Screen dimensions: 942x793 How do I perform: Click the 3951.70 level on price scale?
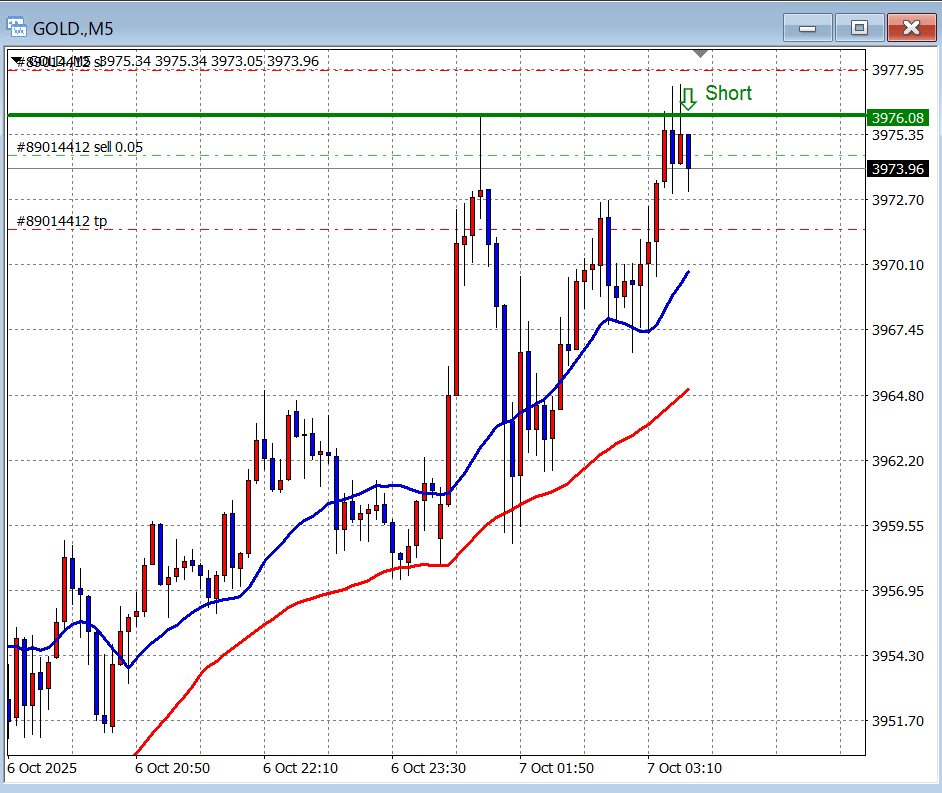tap(897, 721)
